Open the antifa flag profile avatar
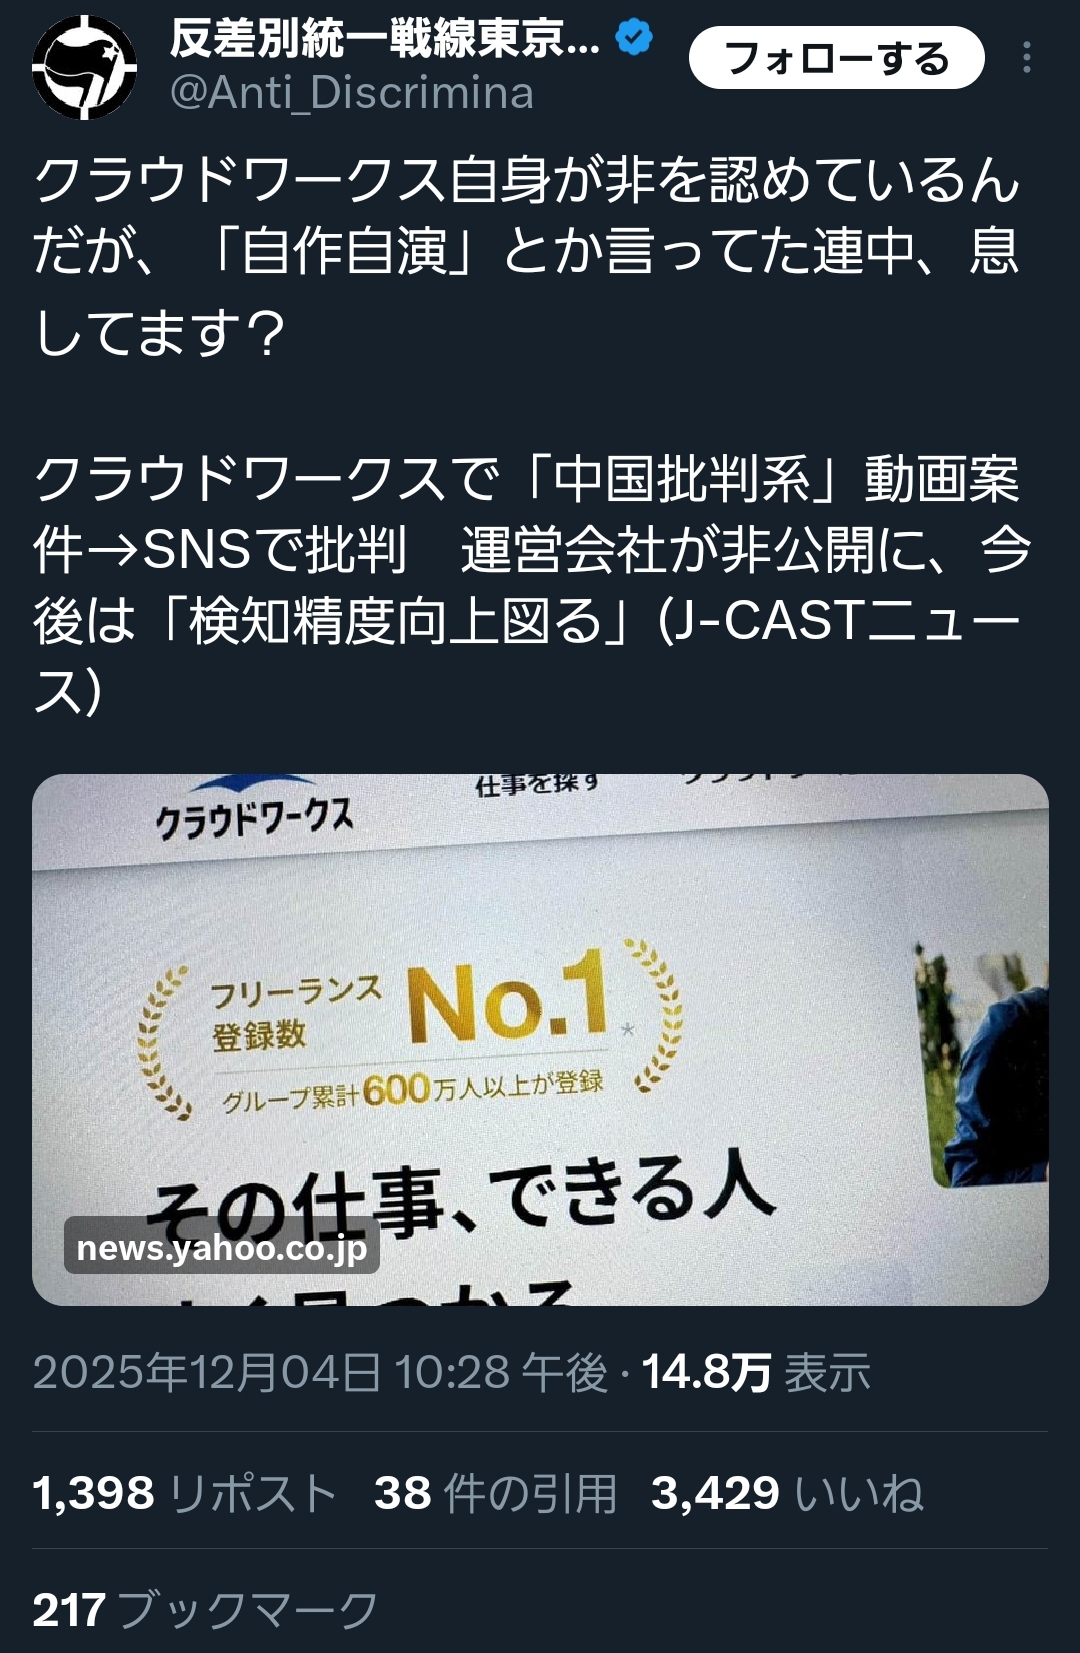1080x1653 pixels. pos(85,67)
